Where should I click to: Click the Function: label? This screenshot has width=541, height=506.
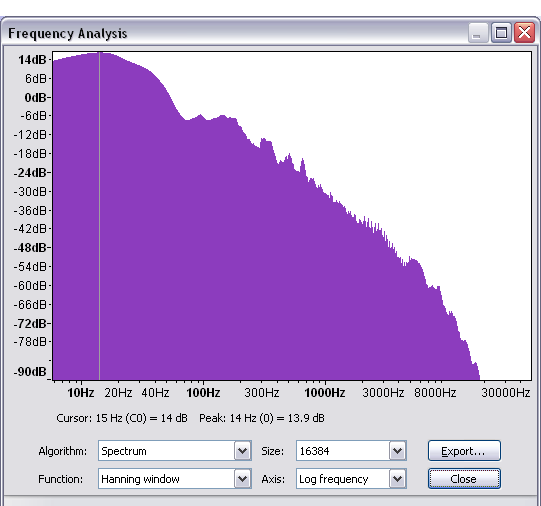point(61,479)
